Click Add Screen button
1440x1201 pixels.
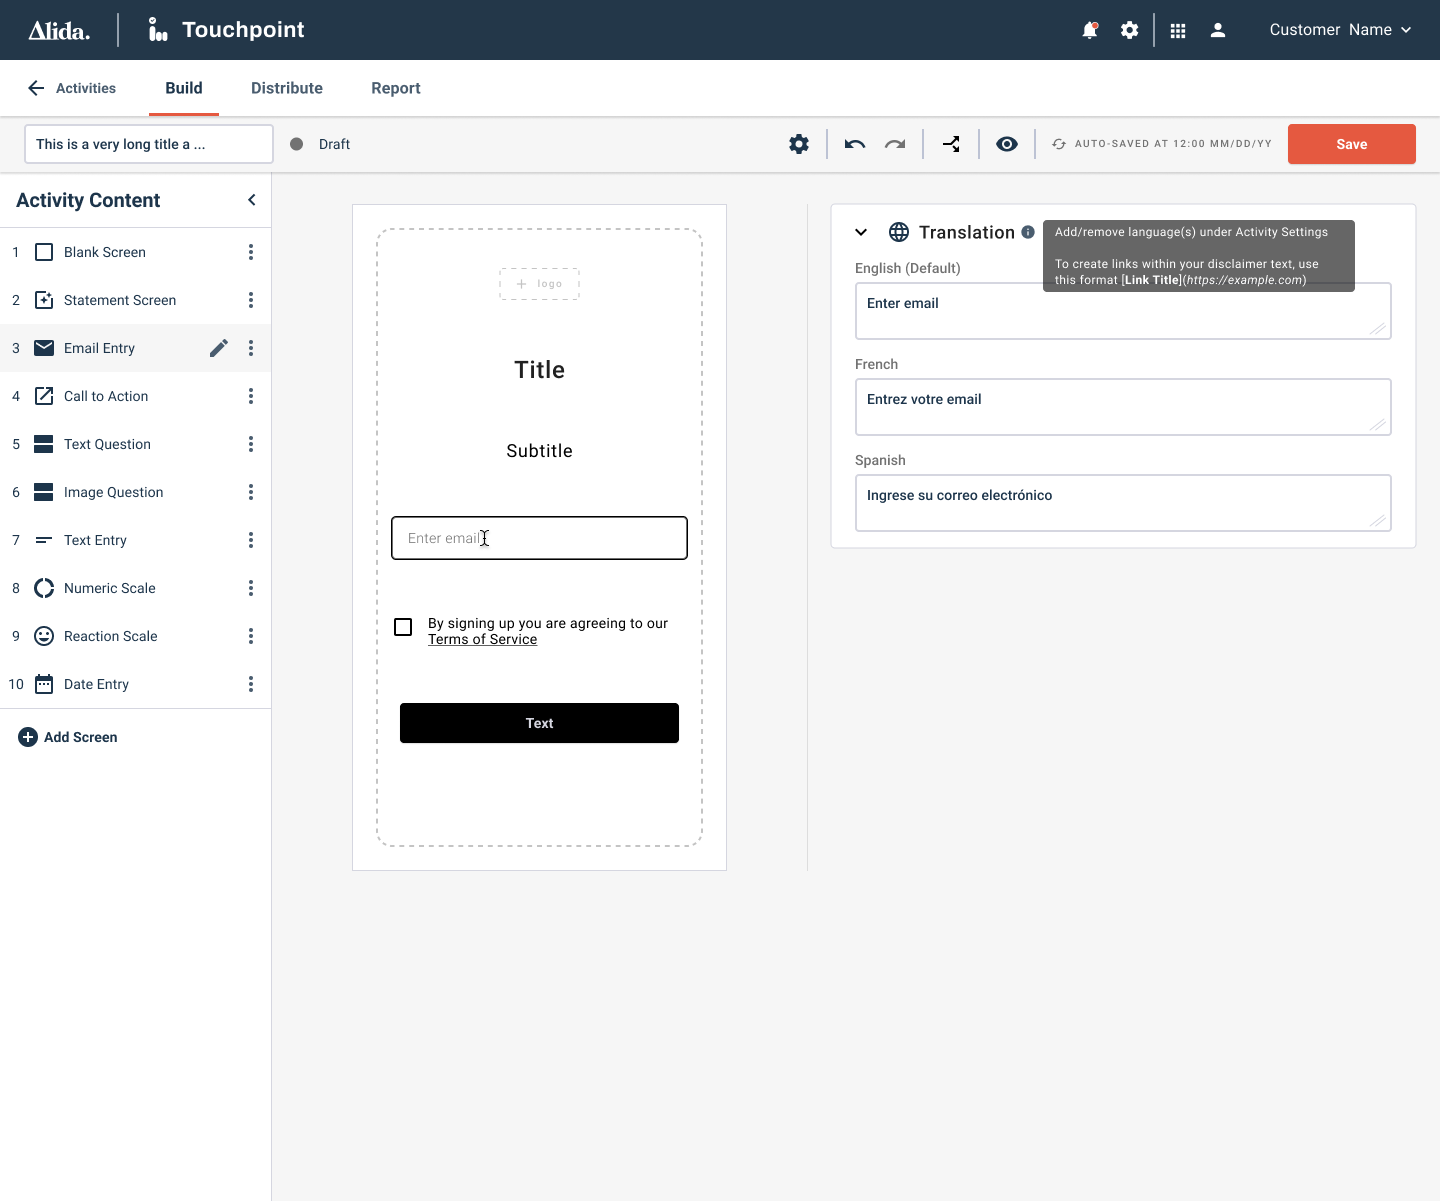point(68,737)
